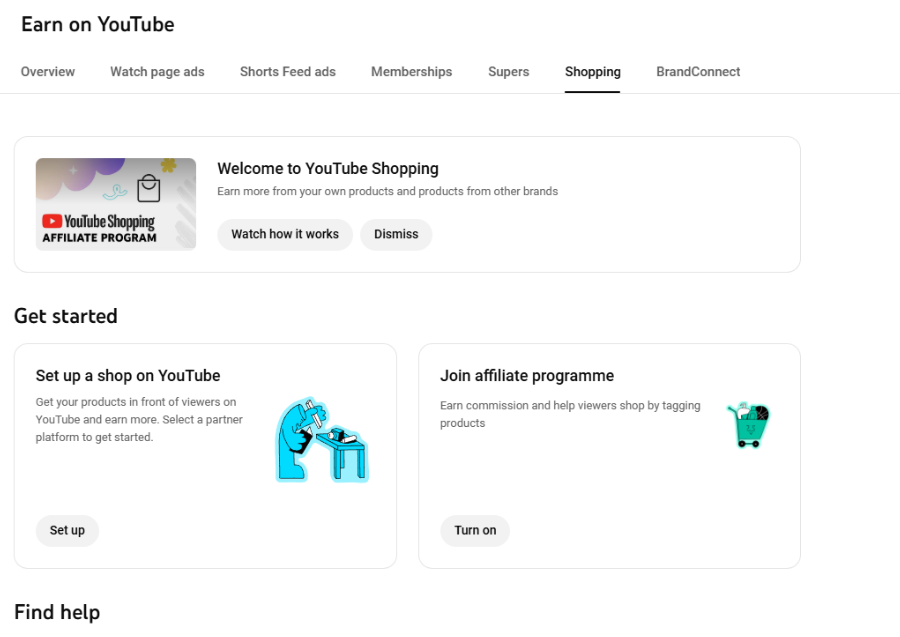The width and height of the screenshot is (900, 637).
Task: Click Watch how it works button
Action: 285,234
